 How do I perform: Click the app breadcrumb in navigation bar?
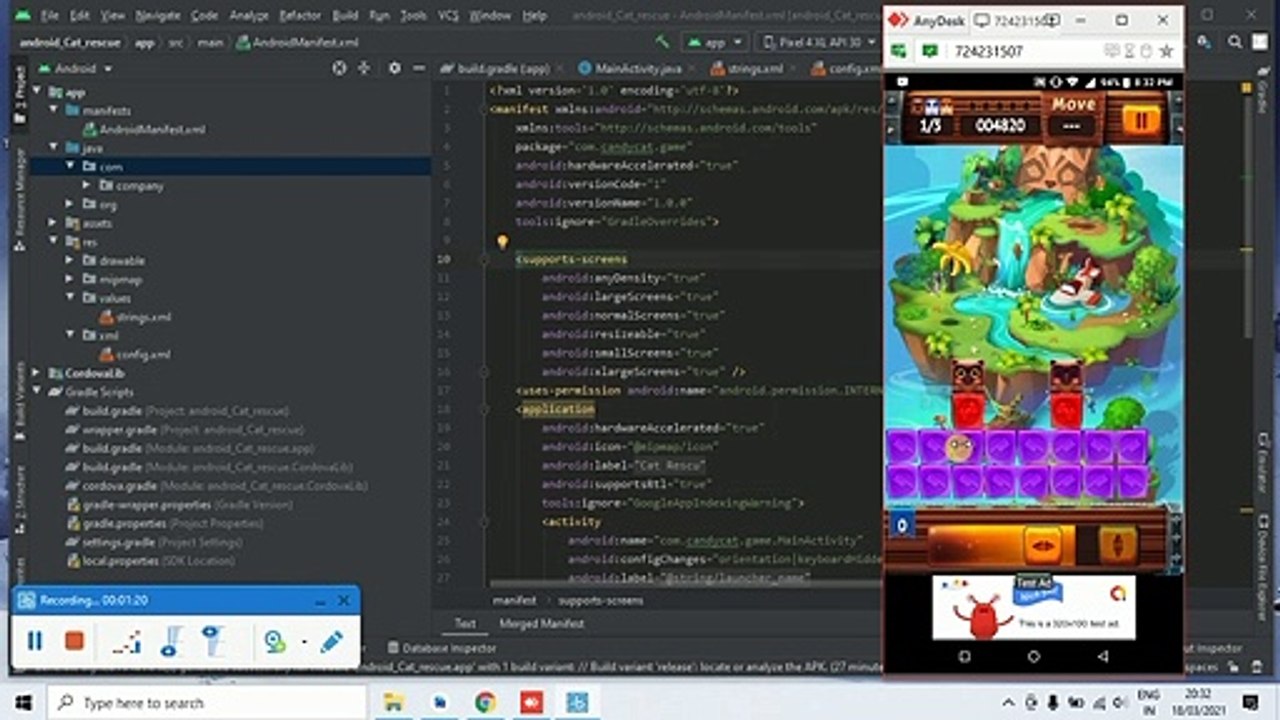[x=145, y=42]
